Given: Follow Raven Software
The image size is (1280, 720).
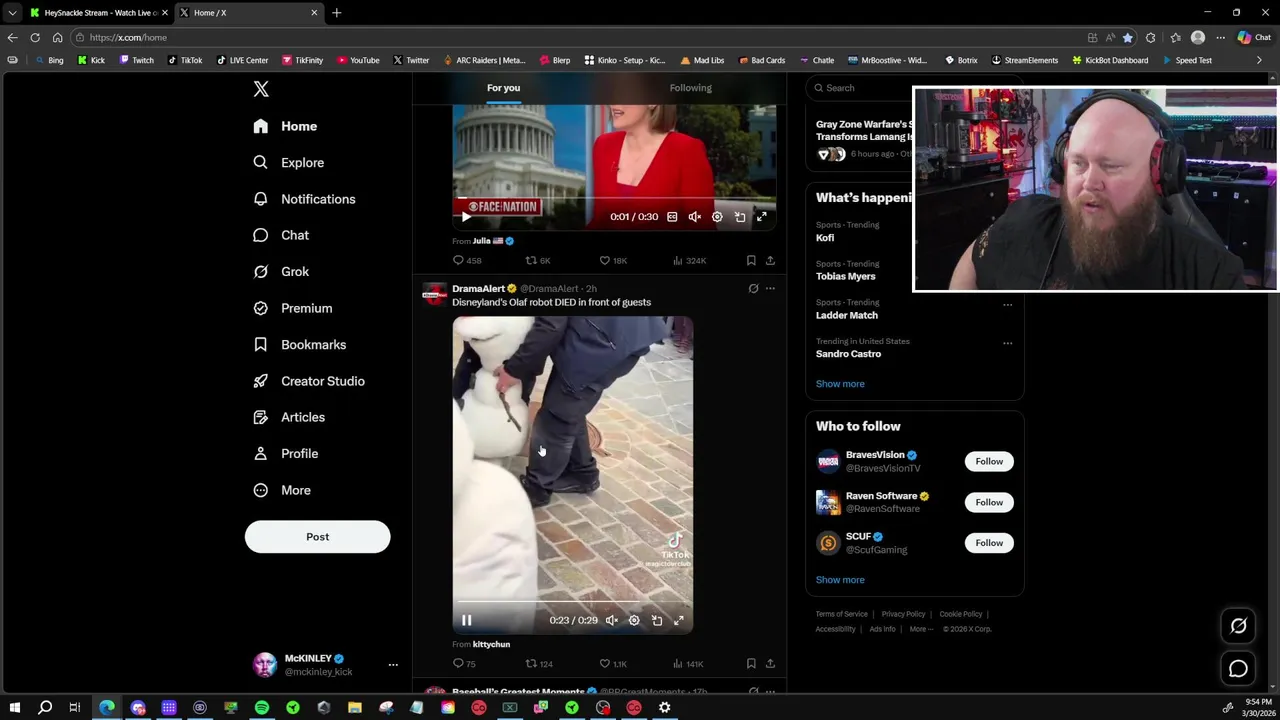Looking at the screenshot, I should click(989, 502).
